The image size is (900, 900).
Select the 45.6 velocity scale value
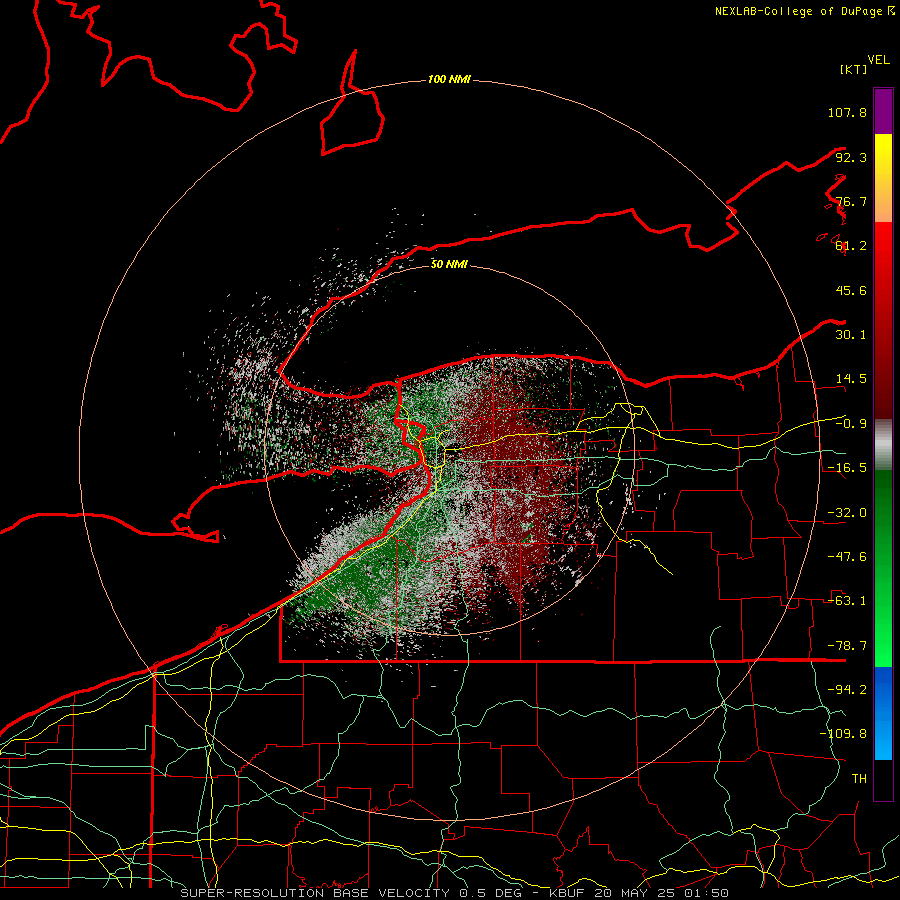(x=851, y=290)
